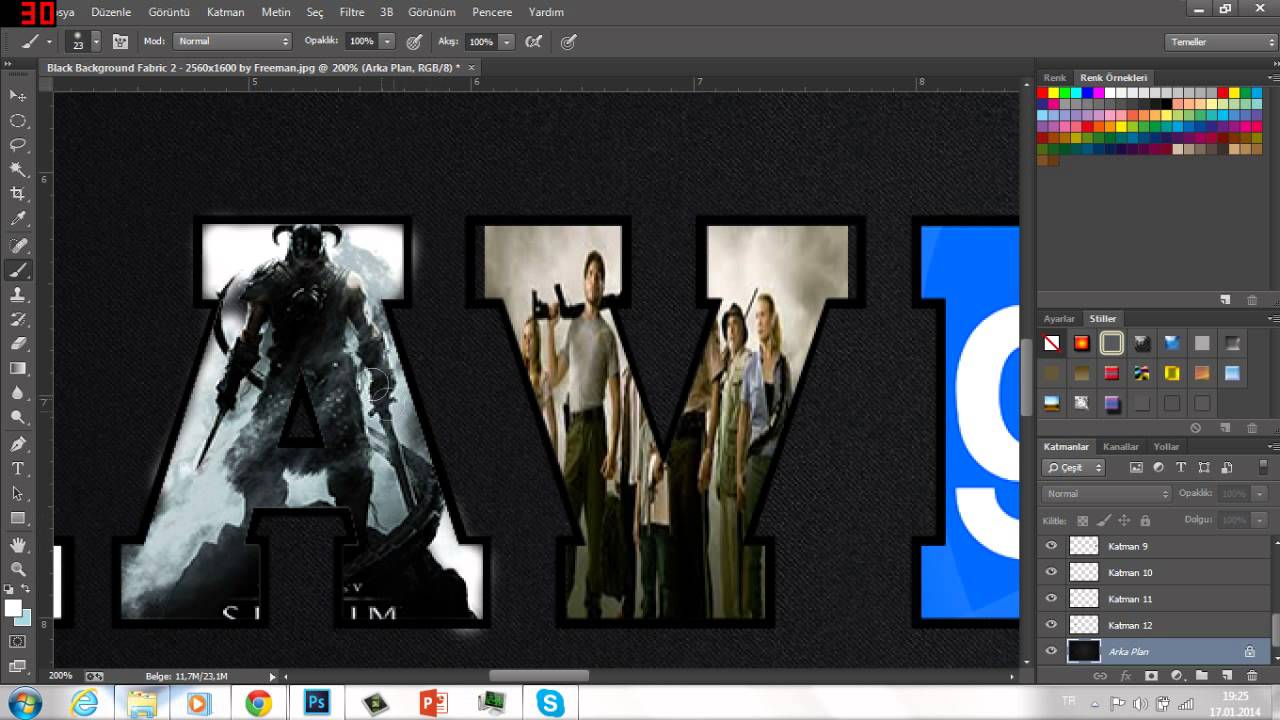
Task: Apply the yellow square style preset
Action: [x=1172, y=374]
